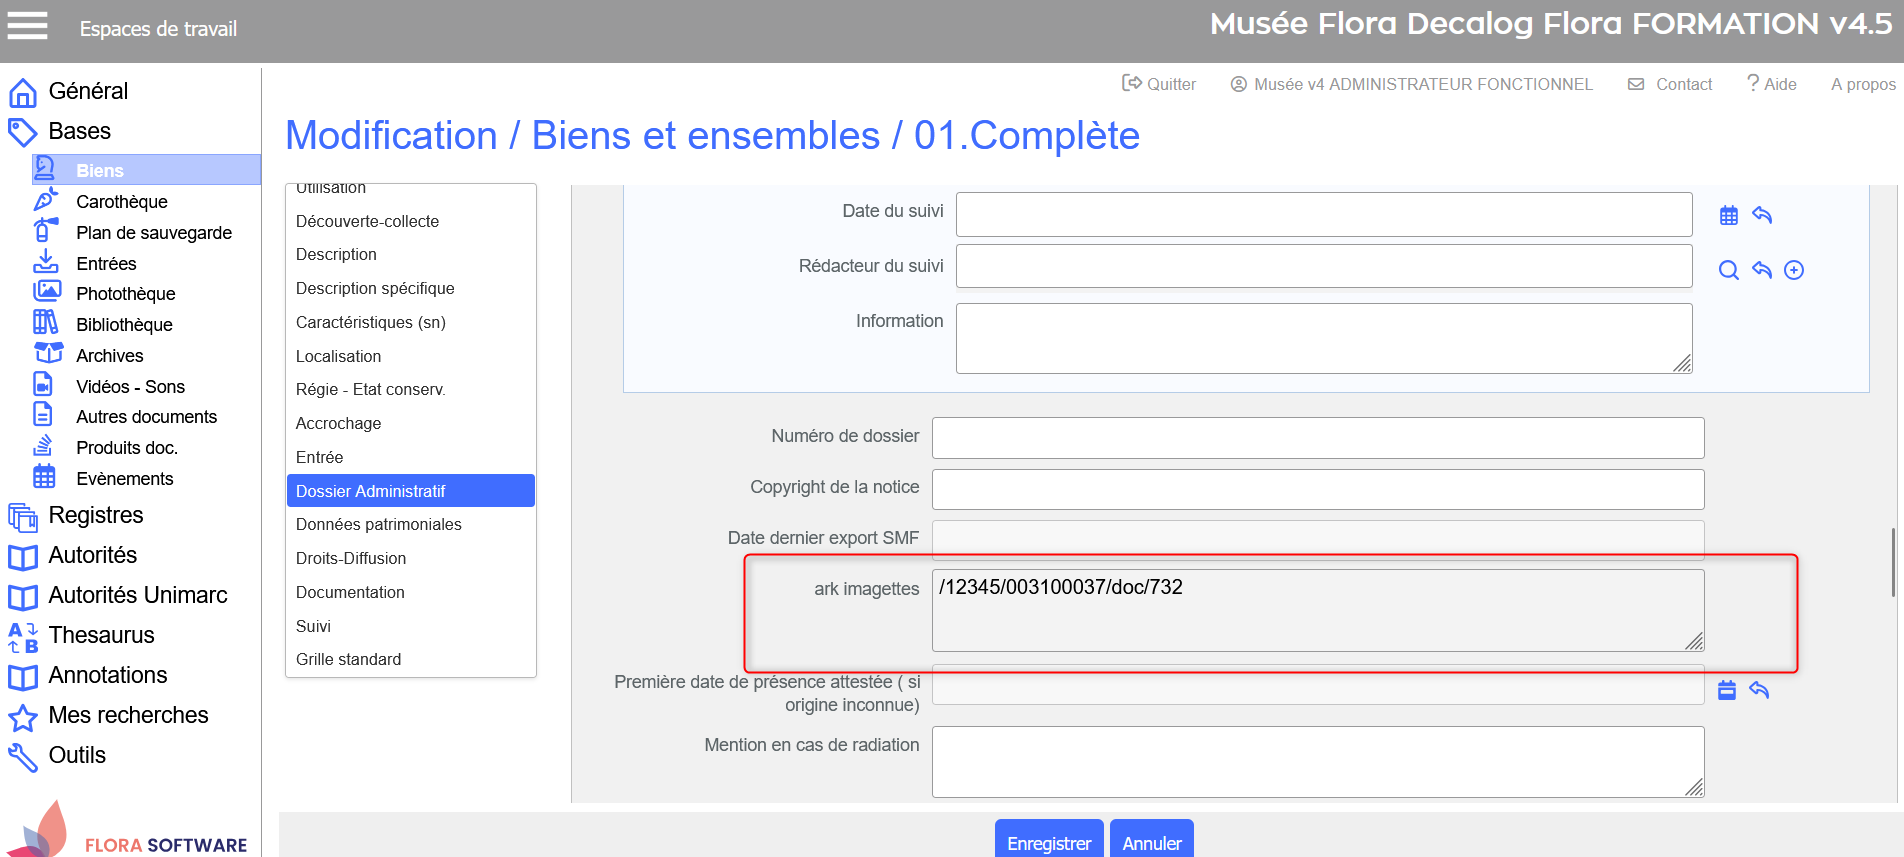Click the Carothèque icon
1904x857 pixels.
point(46,201)
